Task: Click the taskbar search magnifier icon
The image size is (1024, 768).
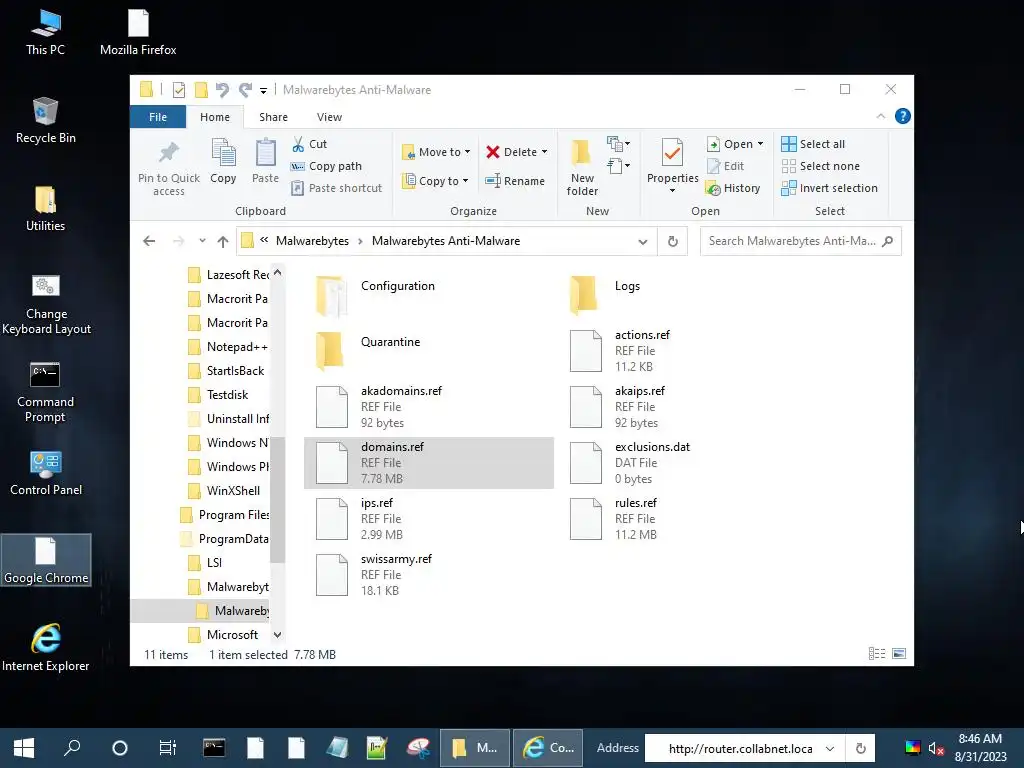Action: tap(72, 748)
